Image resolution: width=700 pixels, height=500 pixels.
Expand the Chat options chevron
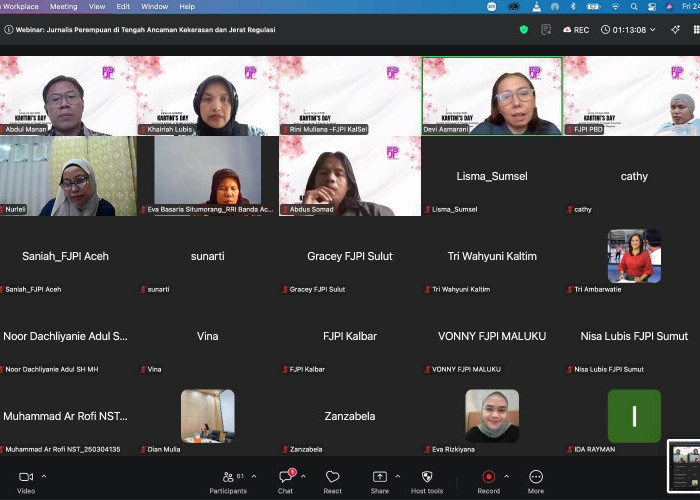pyautogui.click(x=303, y=477)
